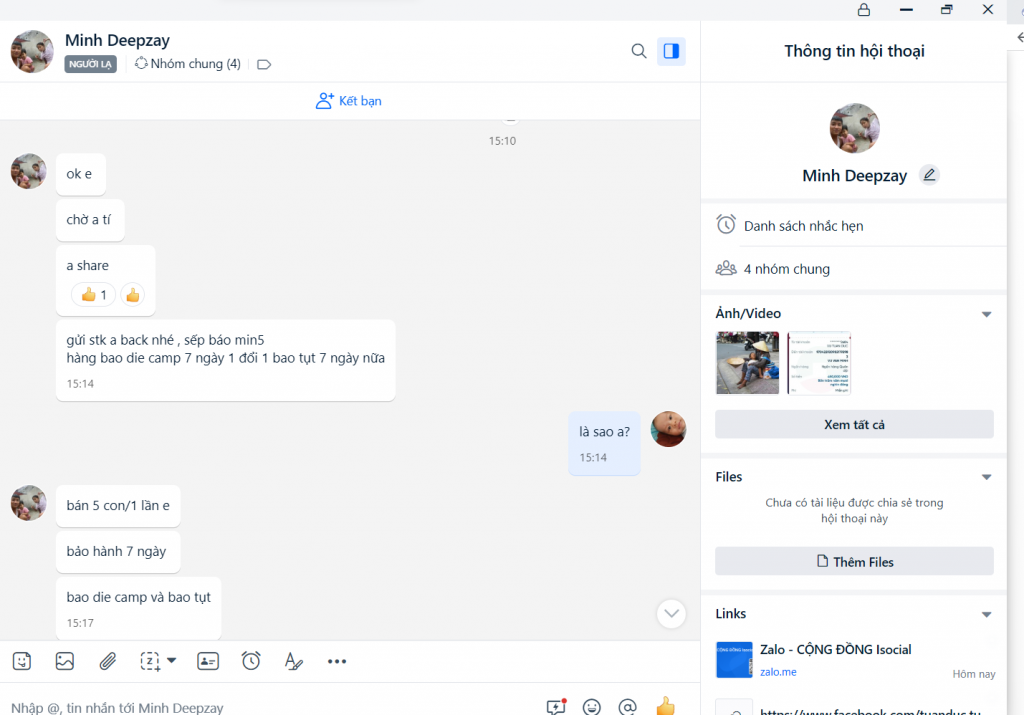This screenshot has width=1024, height=715.
Task: Send a thumbs up quick reaction
Action: click(x=665, y=706)
